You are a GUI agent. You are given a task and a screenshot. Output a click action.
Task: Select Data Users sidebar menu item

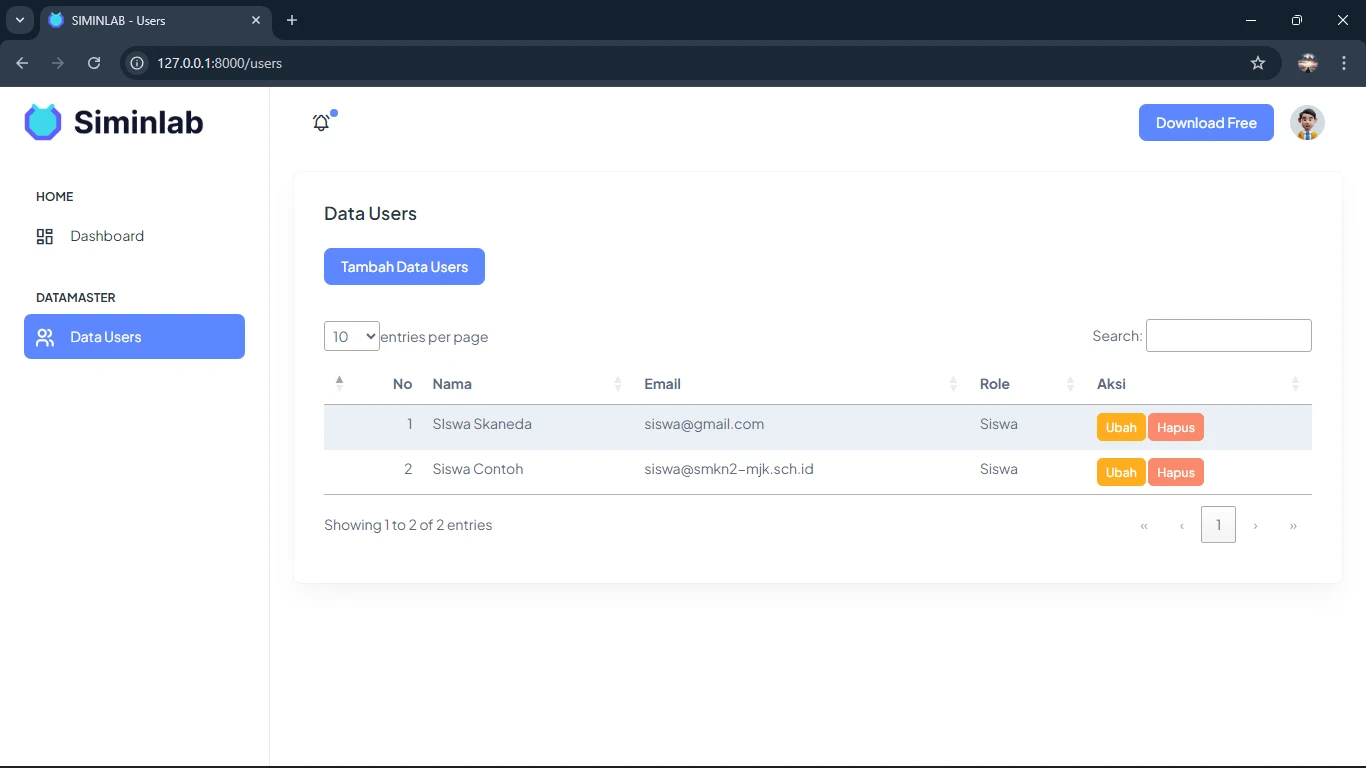[x=134, y=337]
